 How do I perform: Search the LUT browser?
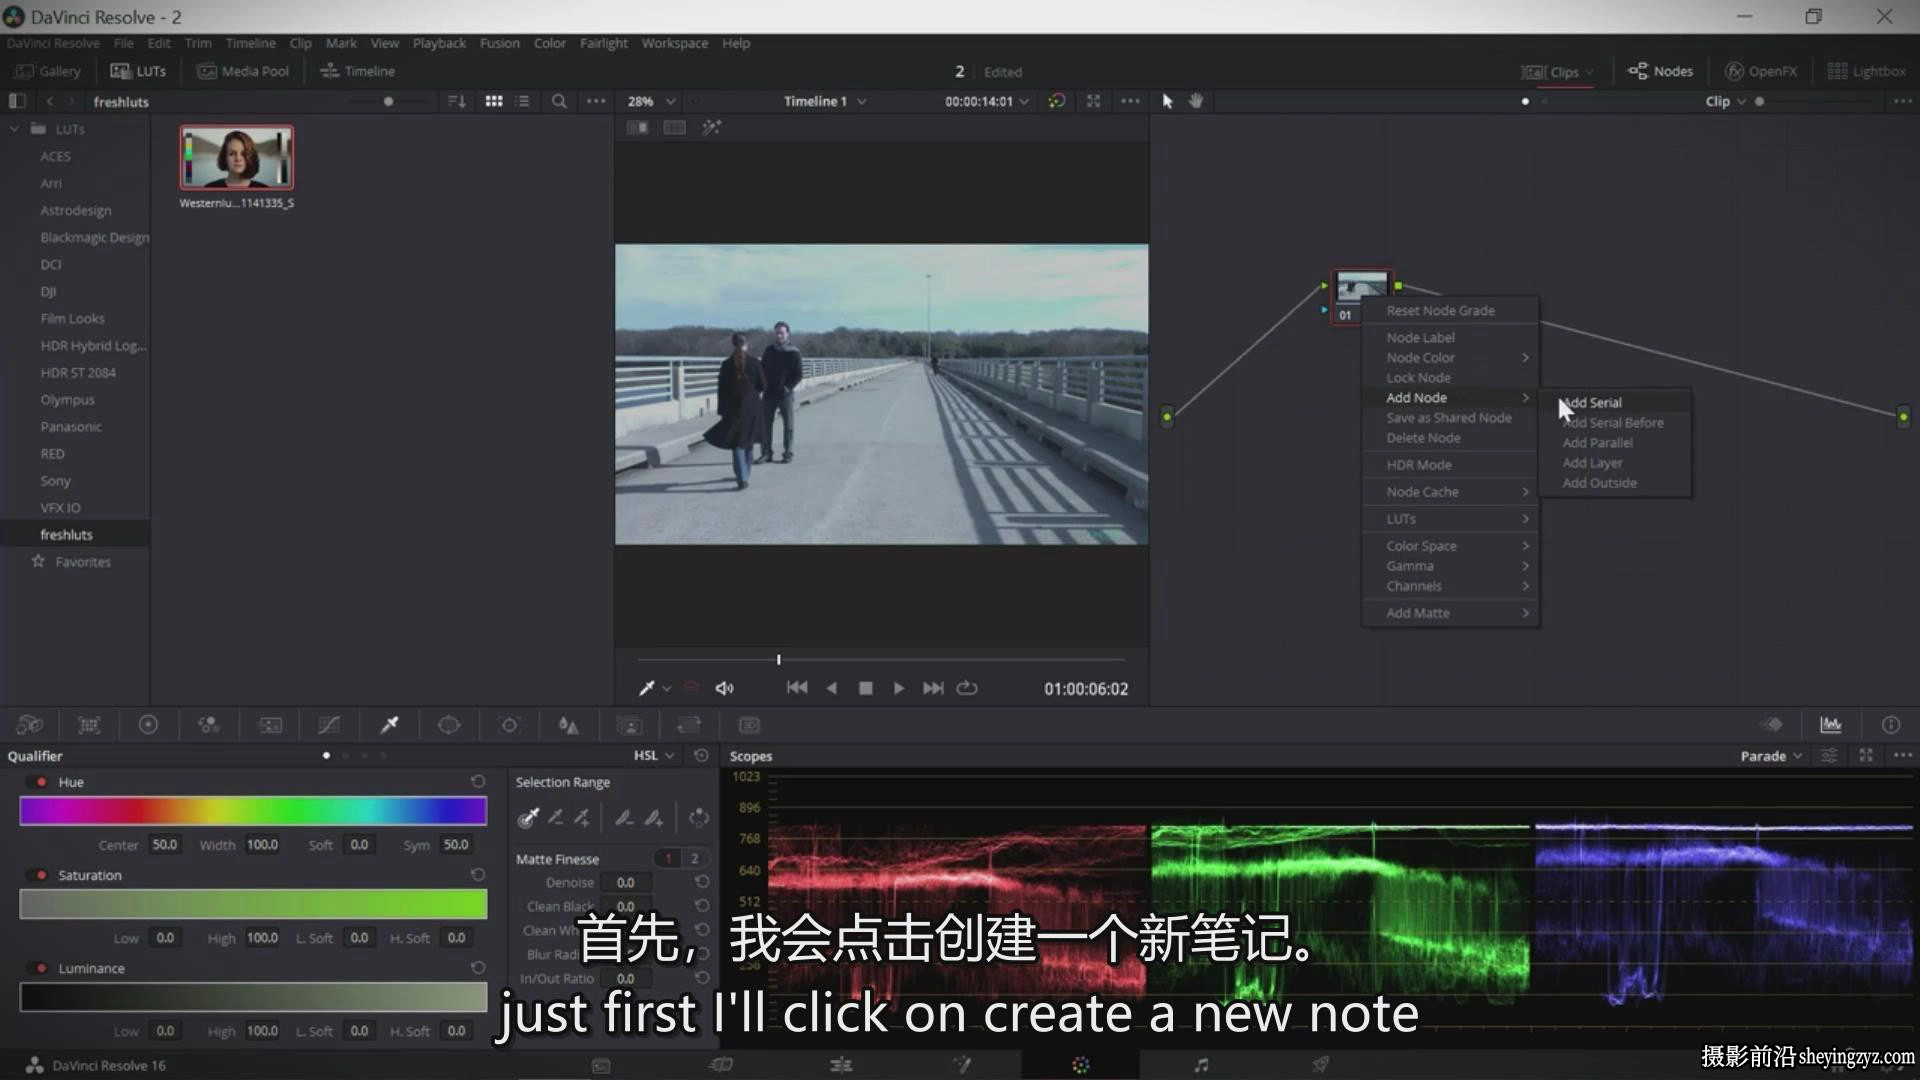point(559,101)
